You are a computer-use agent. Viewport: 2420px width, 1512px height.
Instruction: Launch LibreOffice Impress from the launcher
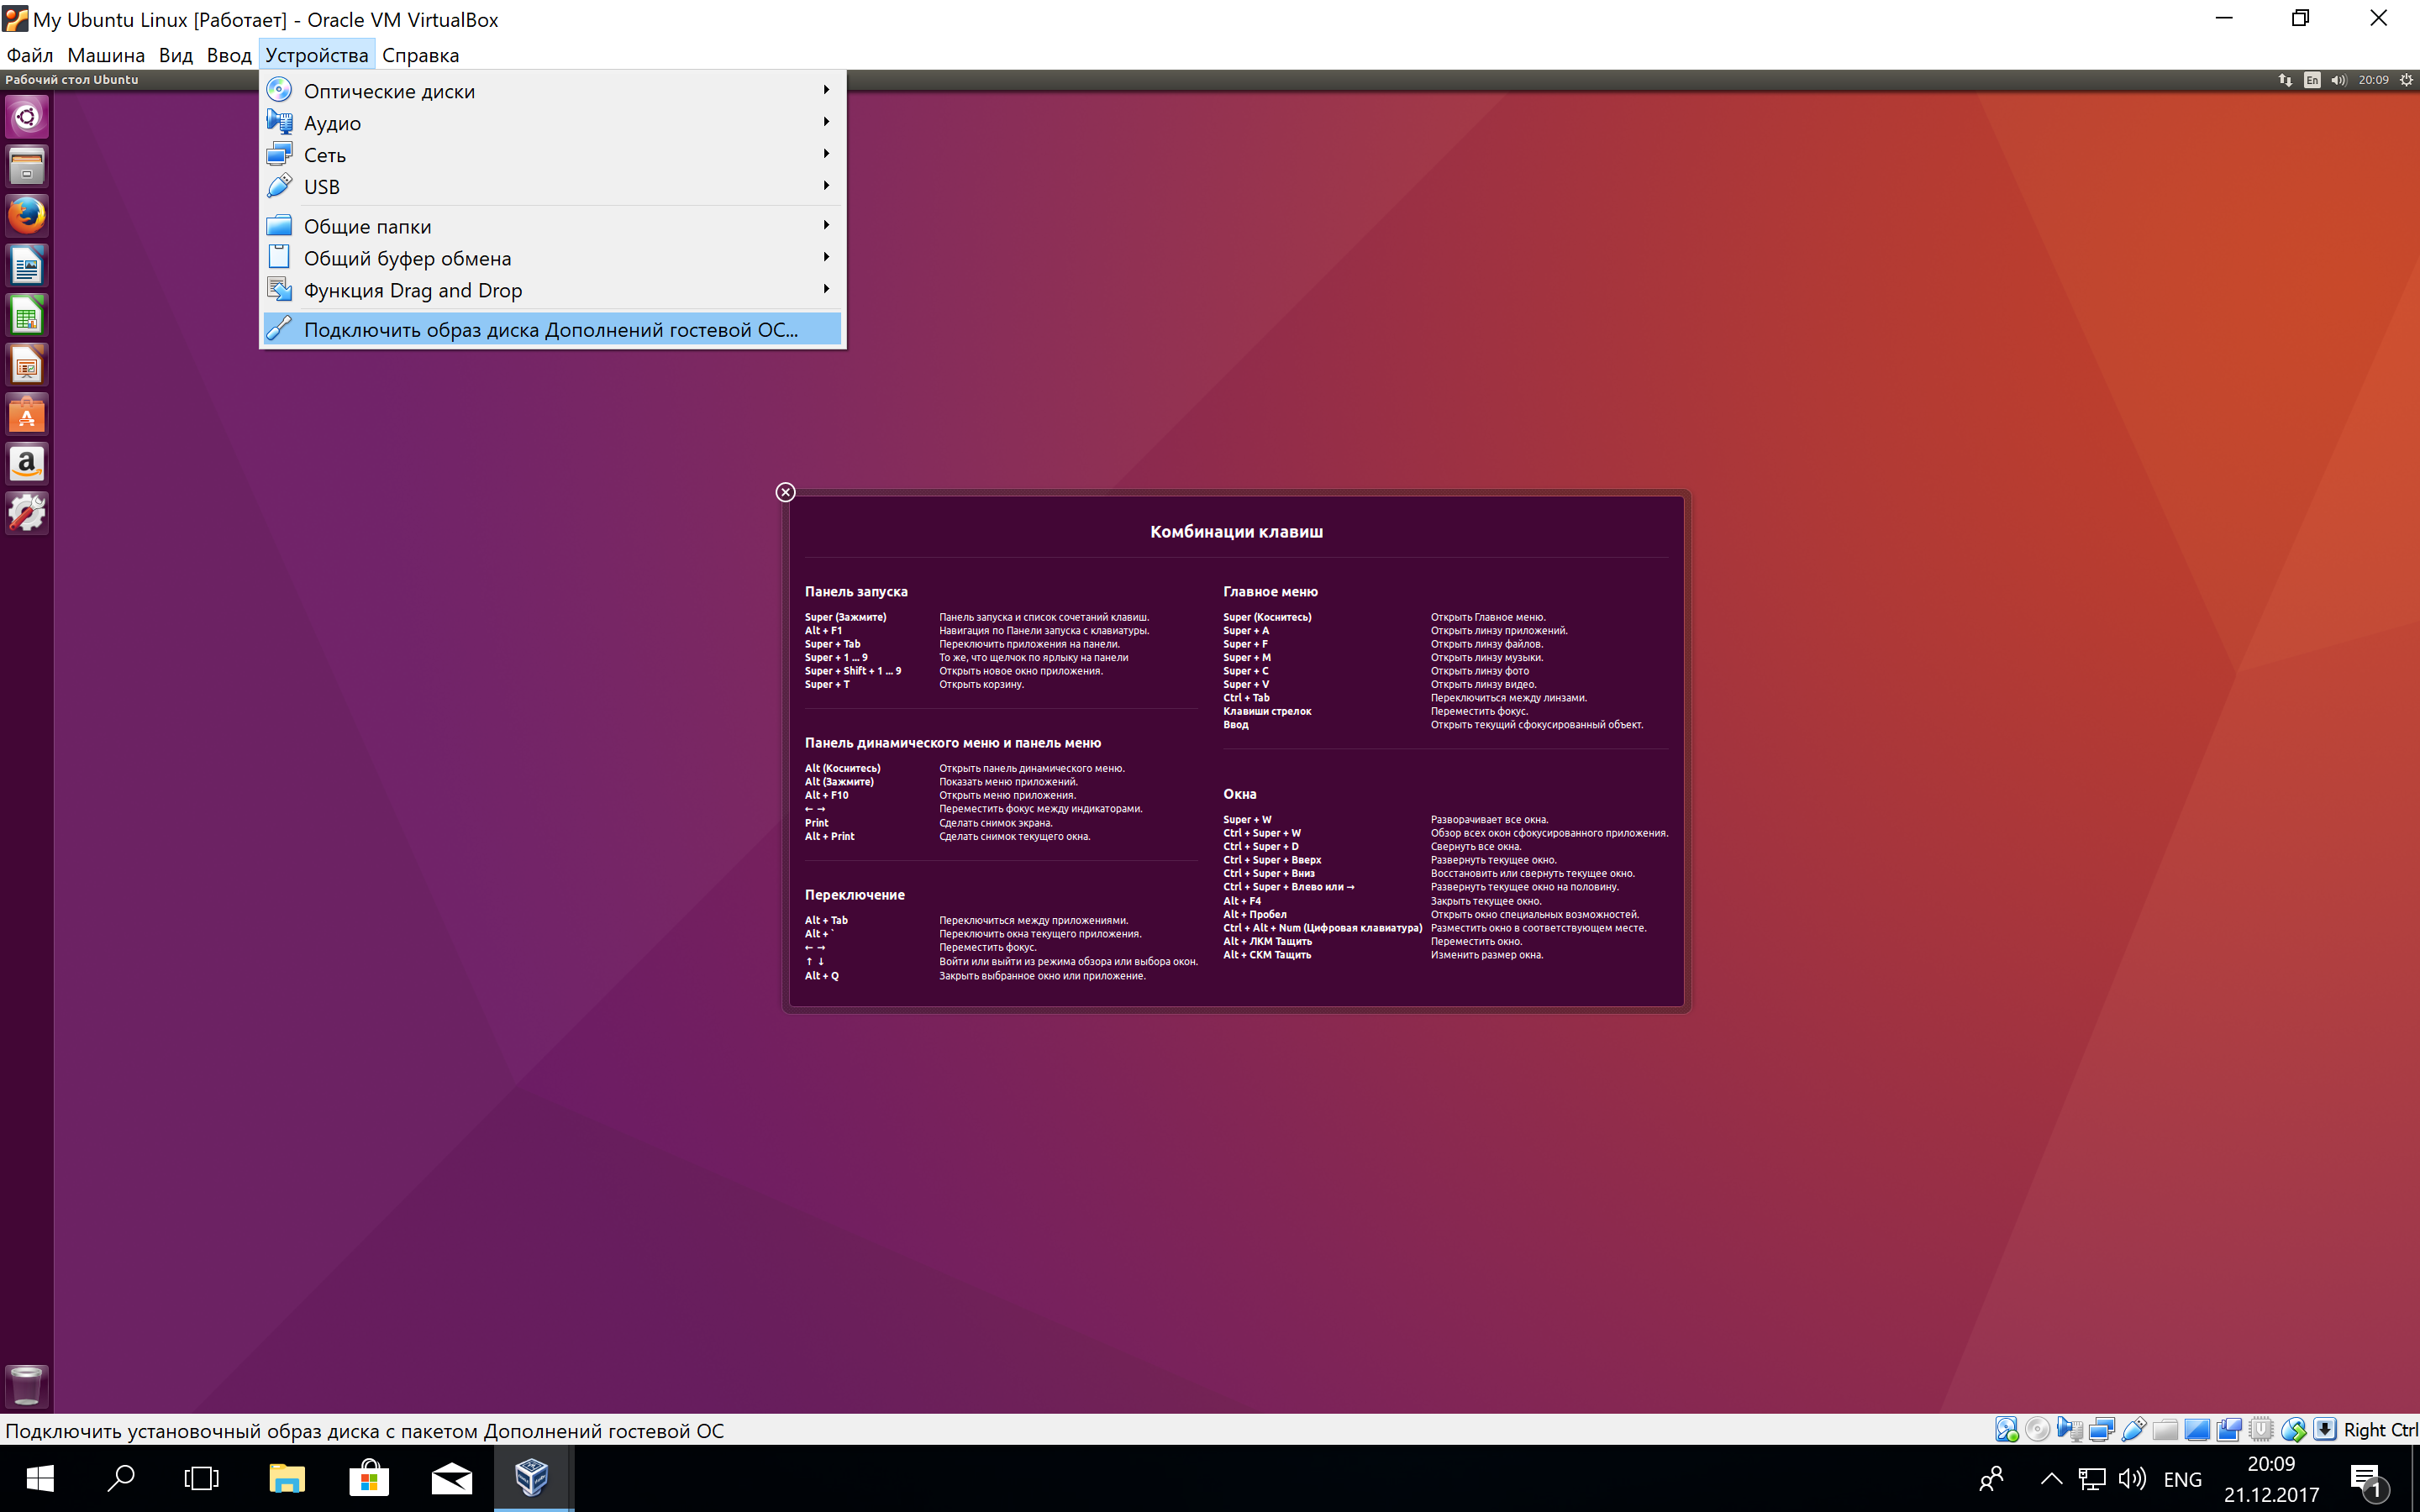pyautogui.click(x=27, y=364)
